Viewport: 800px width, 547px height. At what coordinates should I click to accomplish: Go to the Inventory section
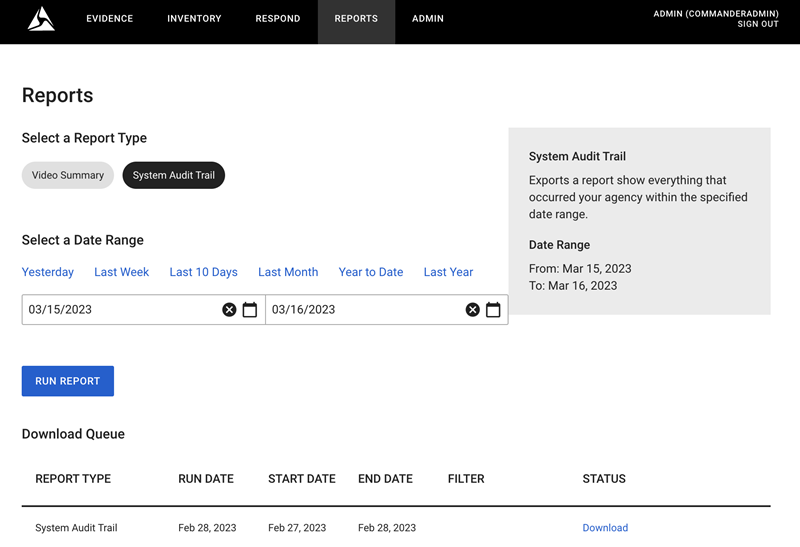(x=194, y=19)
